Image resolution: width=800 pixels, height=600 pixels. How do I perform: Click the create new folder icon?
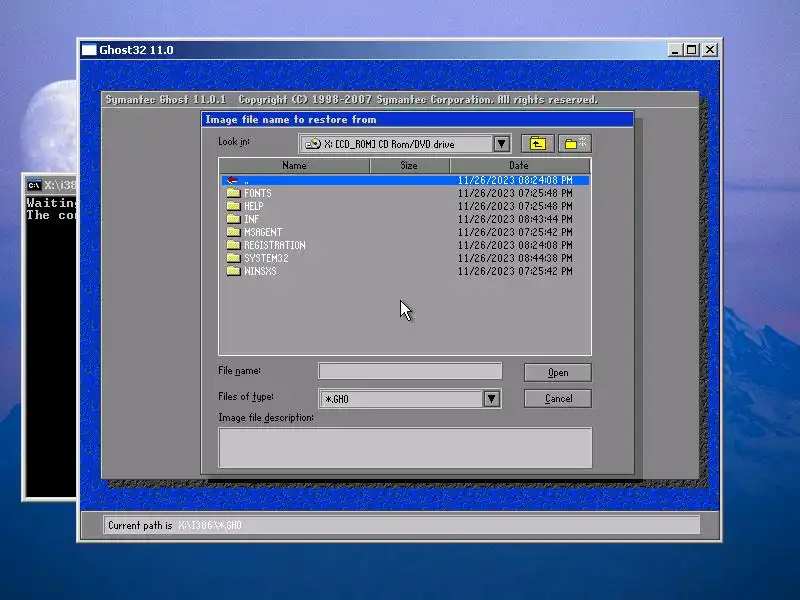coord(575,144)
